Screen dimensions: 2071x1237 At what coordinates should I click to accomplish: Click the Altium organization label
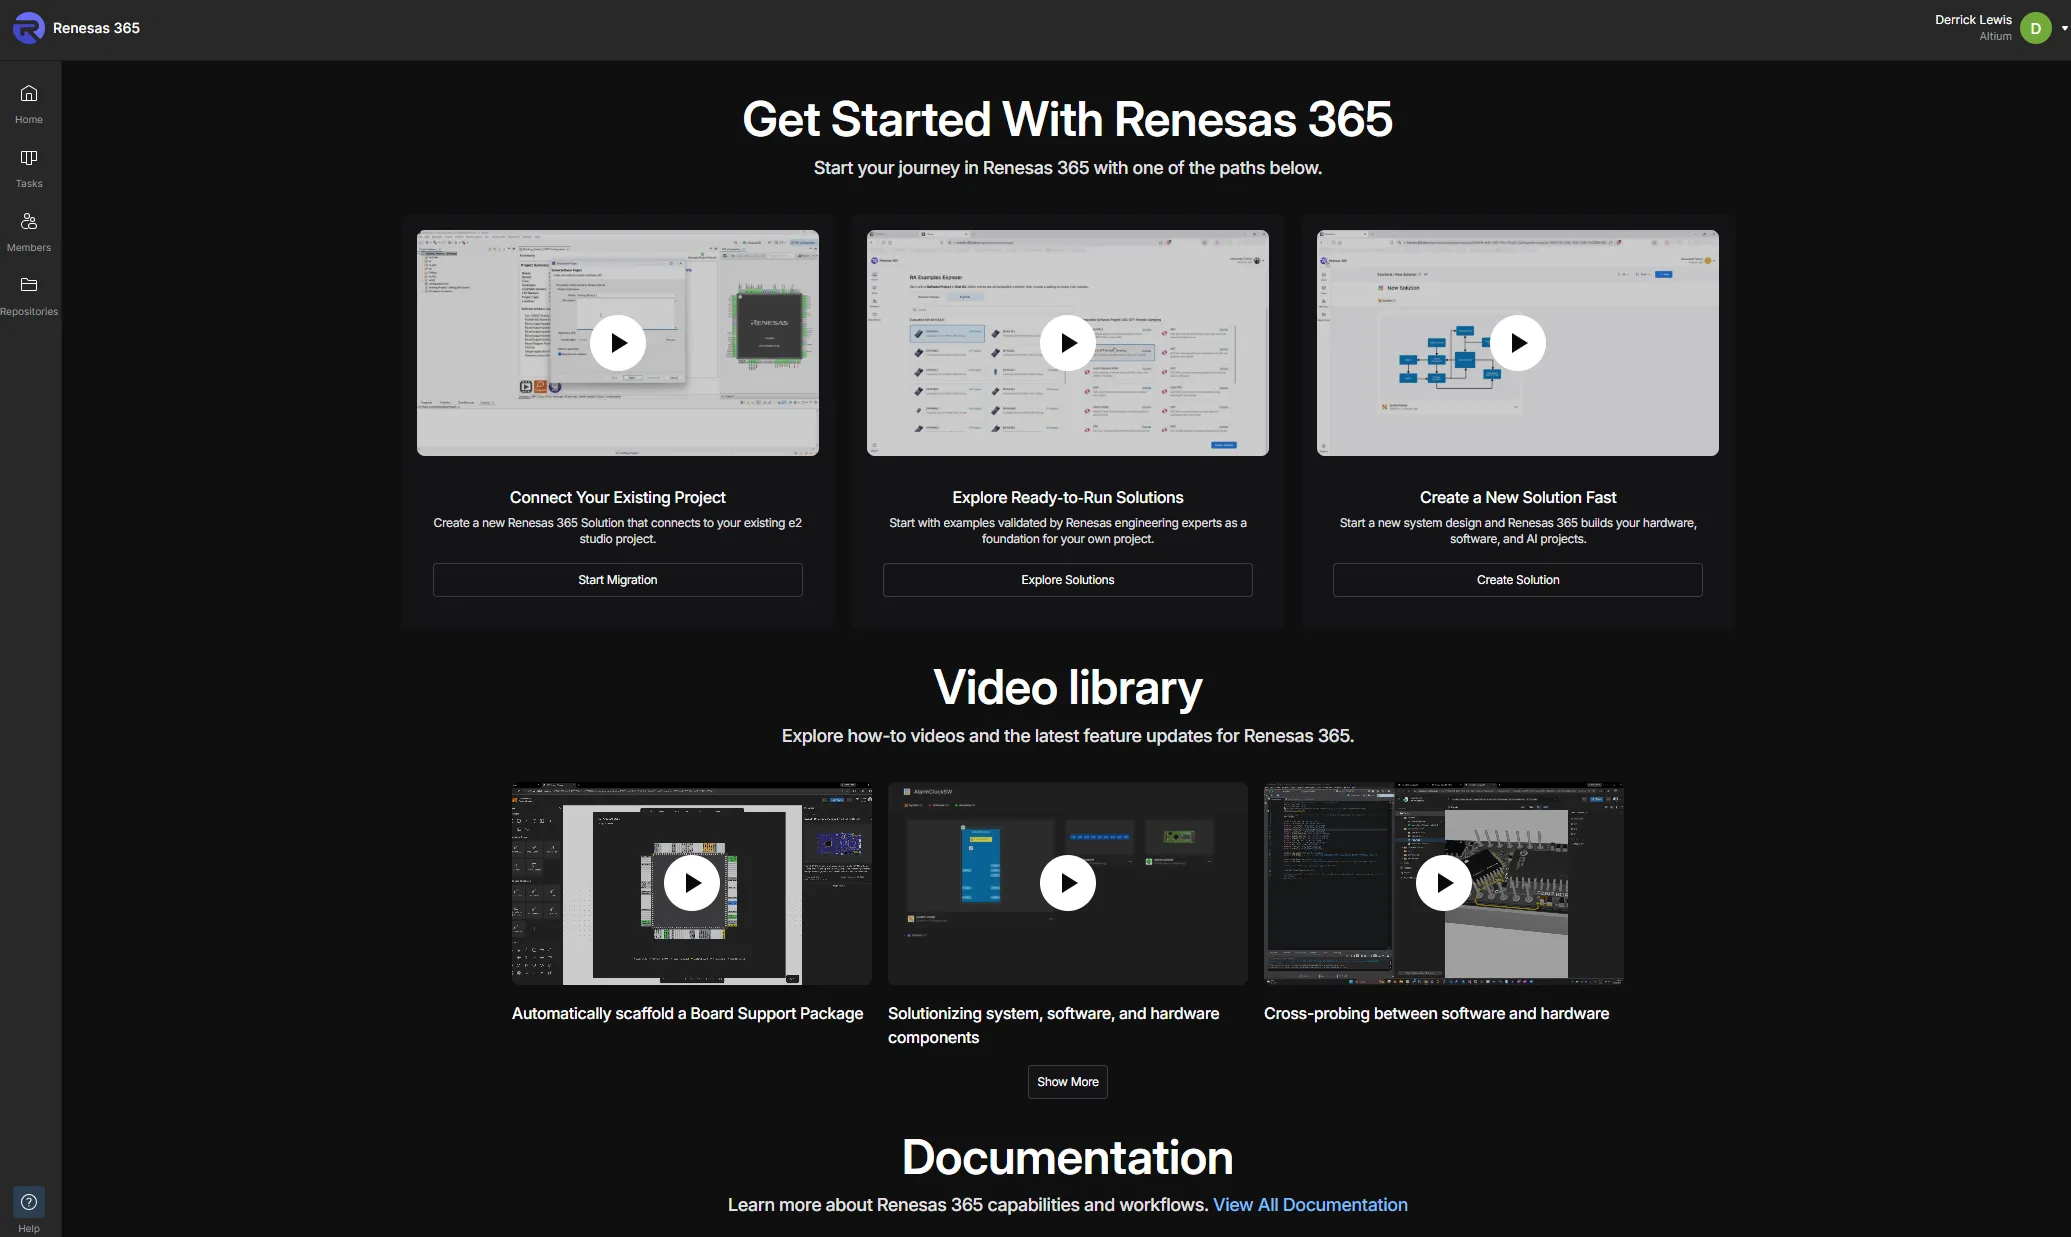[x=1995, y=36]
